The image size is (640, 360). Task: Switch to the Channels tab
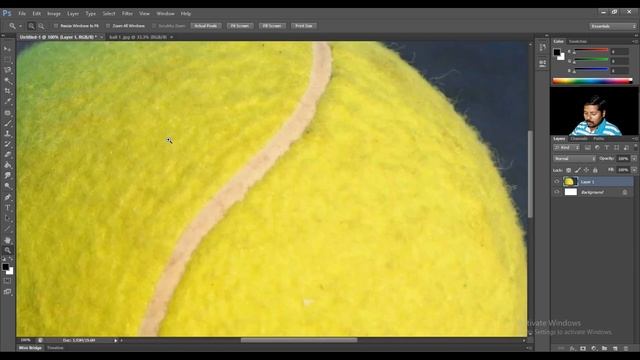click(579, 139)
